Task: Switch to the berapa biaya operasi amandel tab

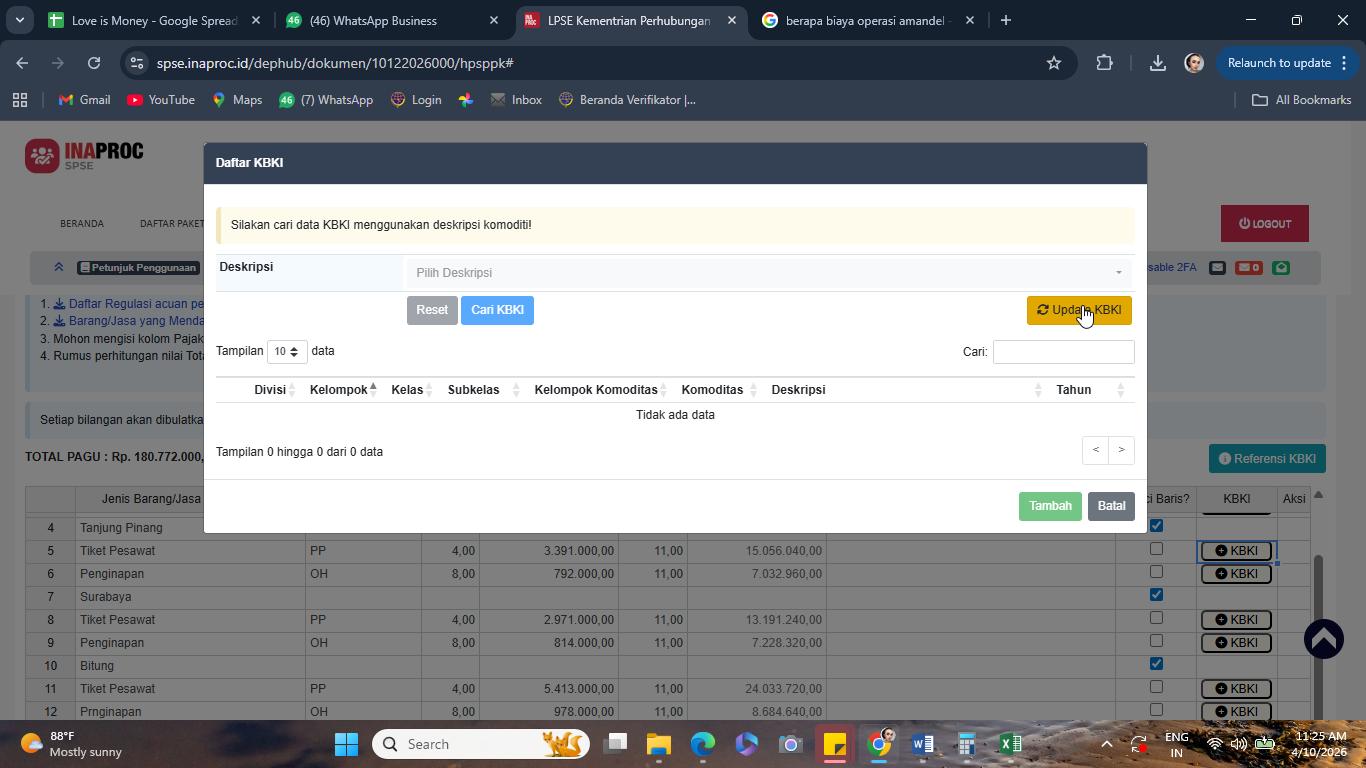Action: [x=868, y=20]
